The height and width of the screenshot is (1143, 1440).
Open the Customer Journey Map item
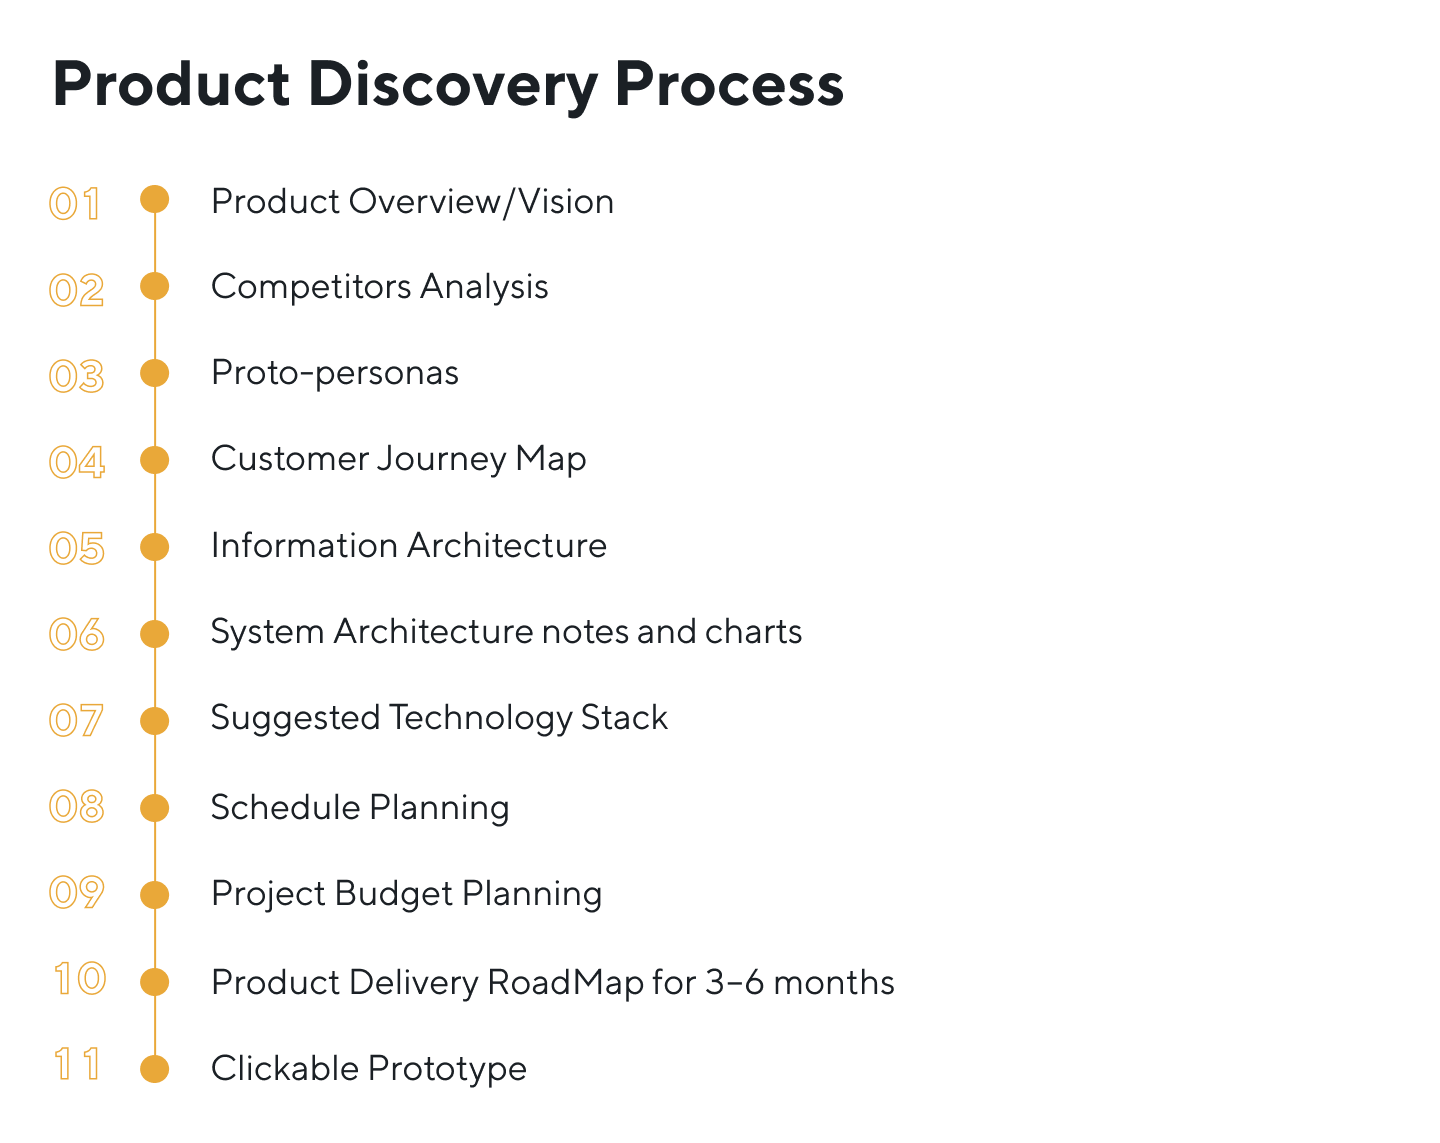[398, 459]
